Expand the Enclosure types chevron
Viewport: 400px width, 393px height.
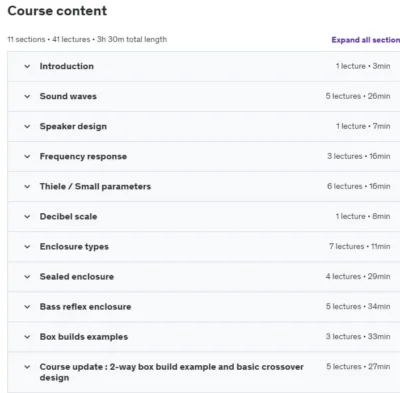pos(27,247)
